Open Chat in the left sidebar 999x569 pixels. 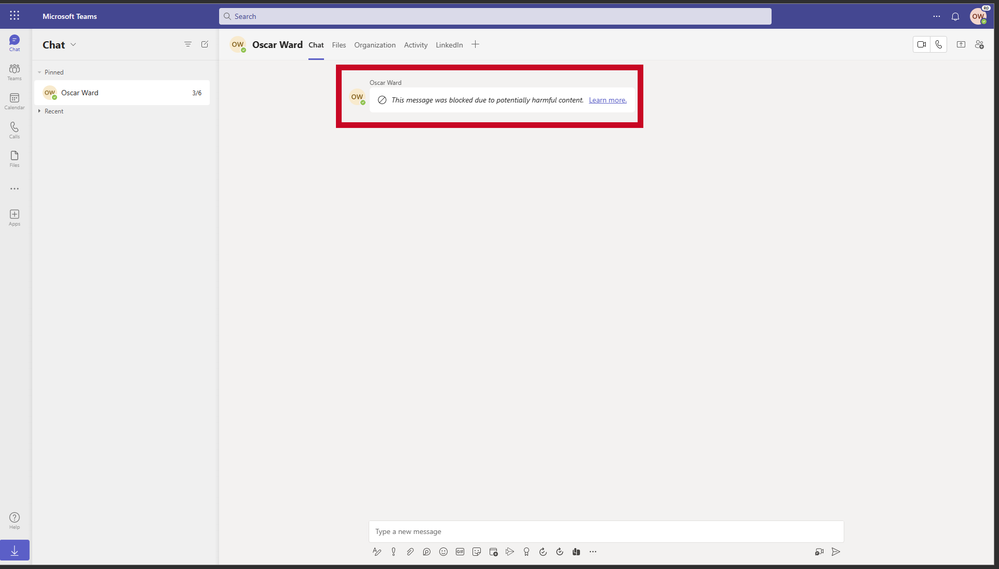point(14,43)
